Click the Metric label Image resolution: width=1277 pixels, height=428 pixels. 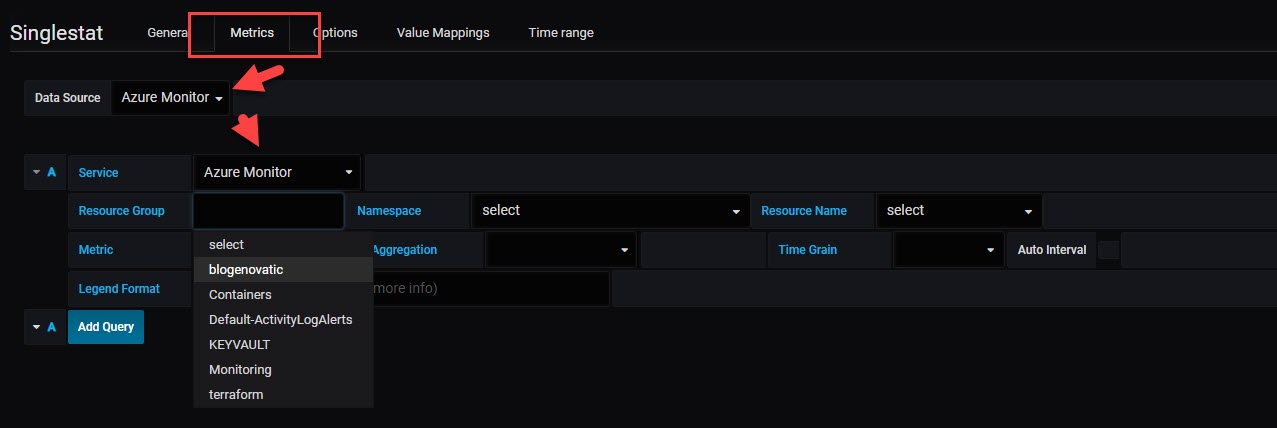click(x=96, y=250)
